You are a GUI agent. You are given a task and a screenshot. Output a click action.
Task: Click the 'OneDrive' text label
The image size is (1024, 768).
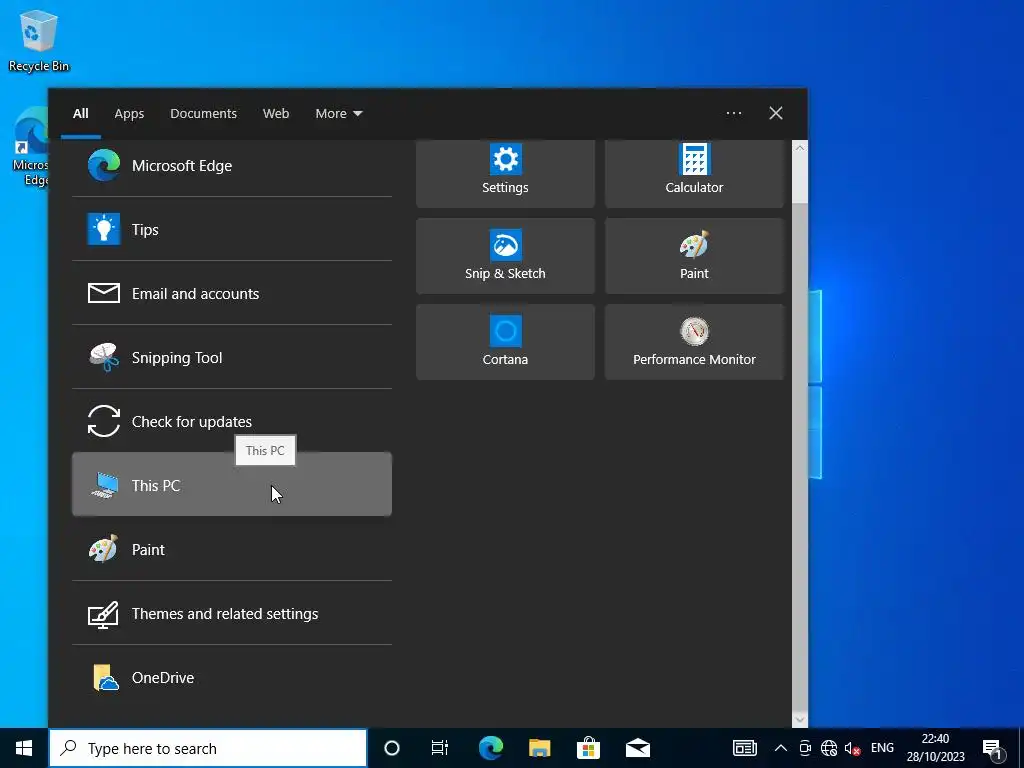click(x=163, y=678)
